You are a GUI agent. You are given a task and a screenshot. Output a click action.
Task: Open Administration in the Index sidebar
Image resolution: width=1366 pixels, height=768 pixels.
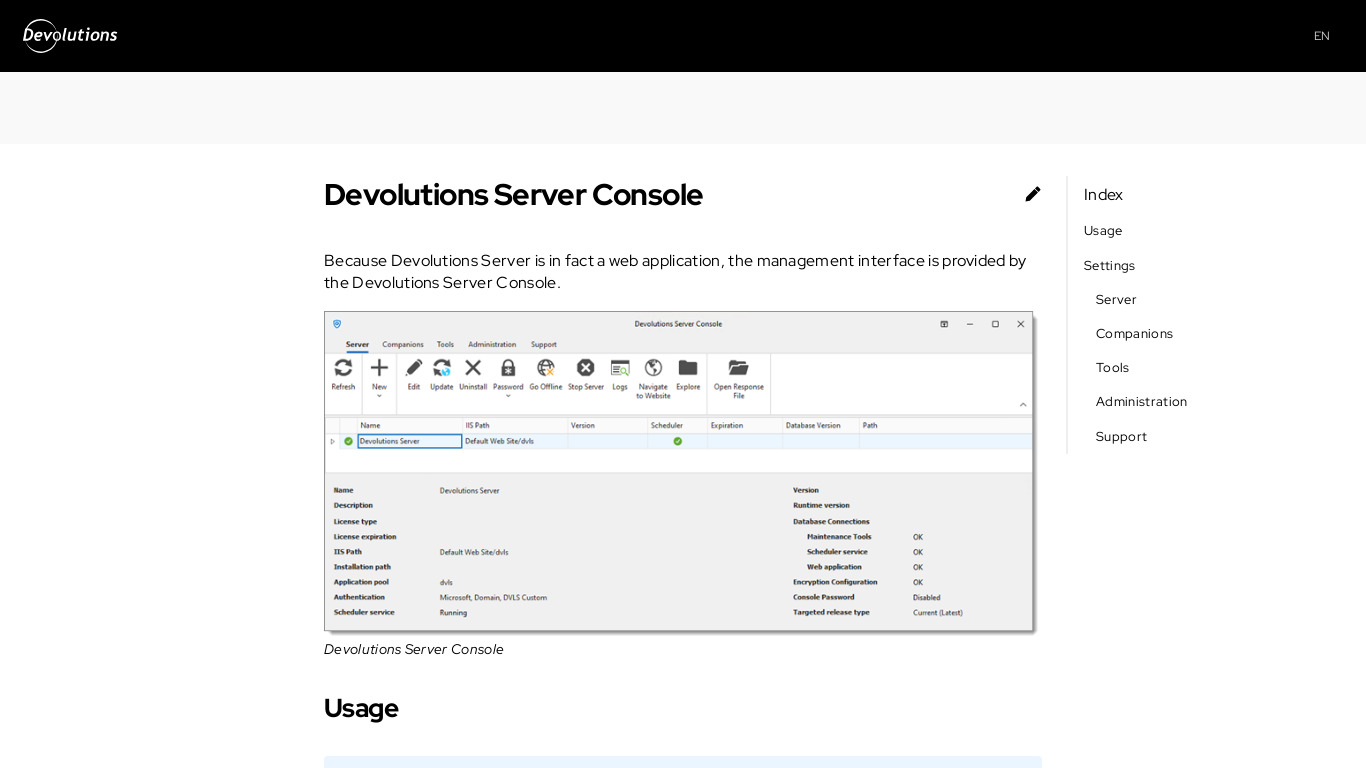pyautogui.click(x=1141, y=402)
